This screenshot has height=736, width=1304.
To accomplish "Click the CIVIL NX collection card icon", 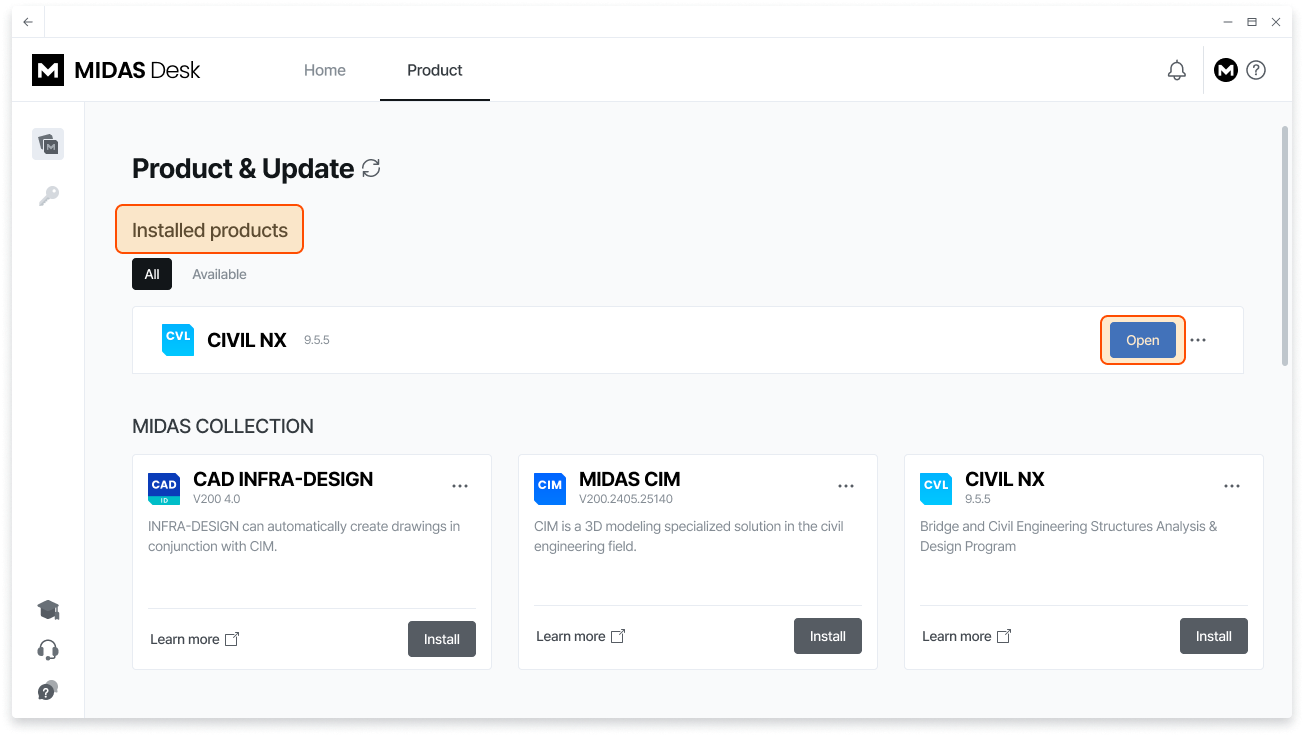I will coord(936,489).
